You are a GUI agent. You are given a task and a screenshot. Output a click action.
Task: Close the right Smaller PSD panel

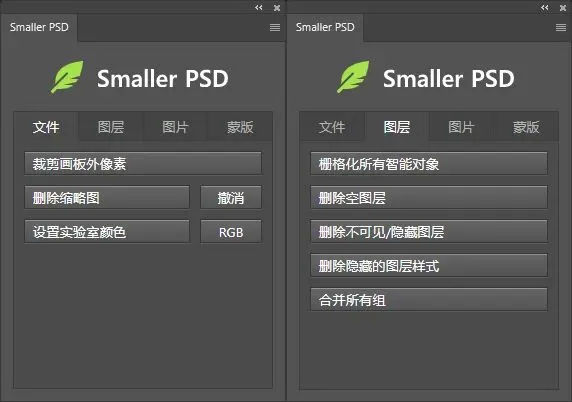click(563, 8)
